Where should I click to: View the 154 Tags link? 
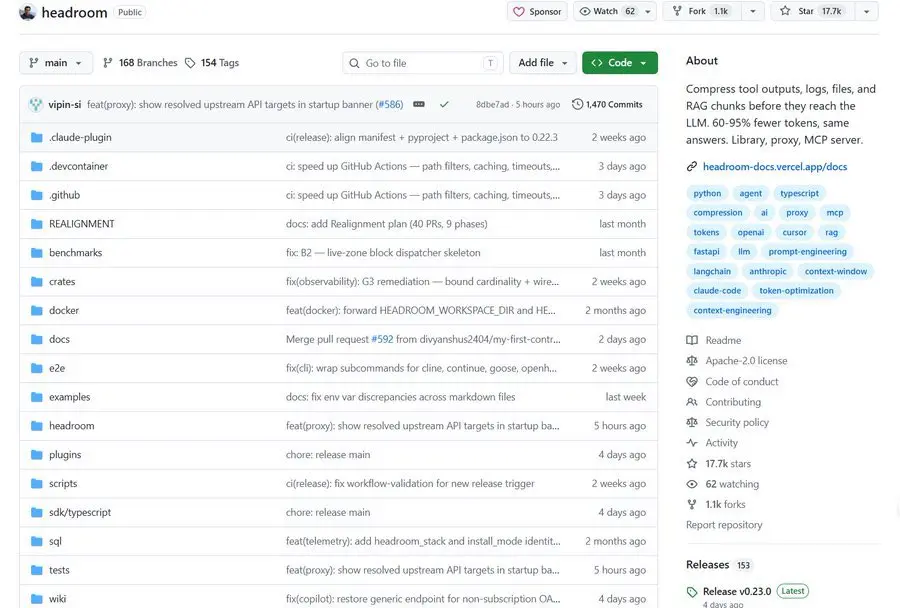212,63
